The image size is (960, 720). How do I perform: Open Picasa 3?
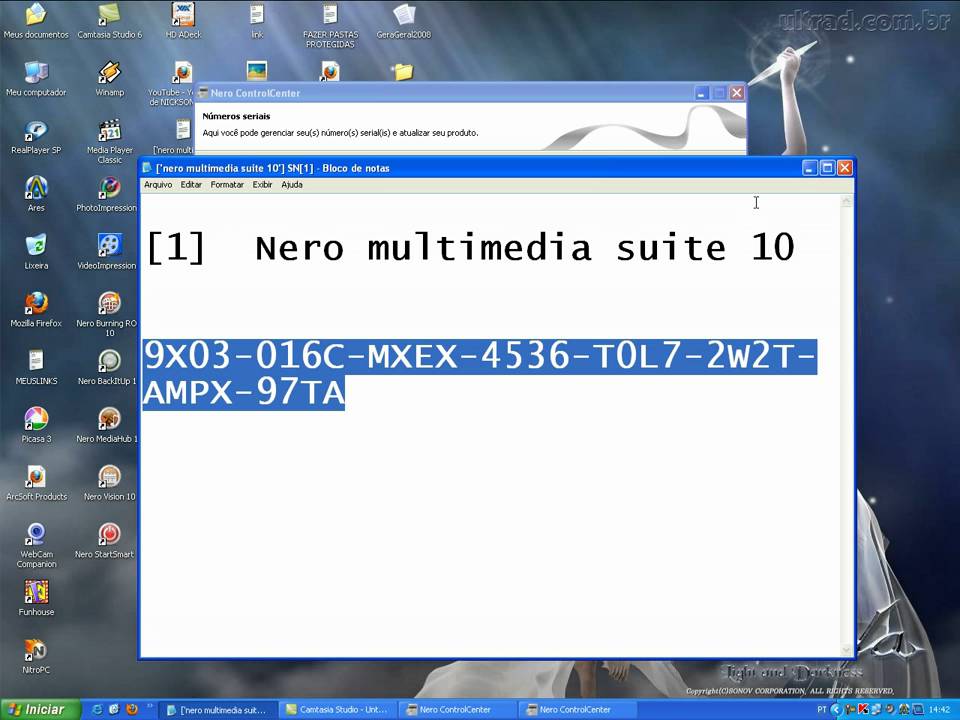pos(36,418)
